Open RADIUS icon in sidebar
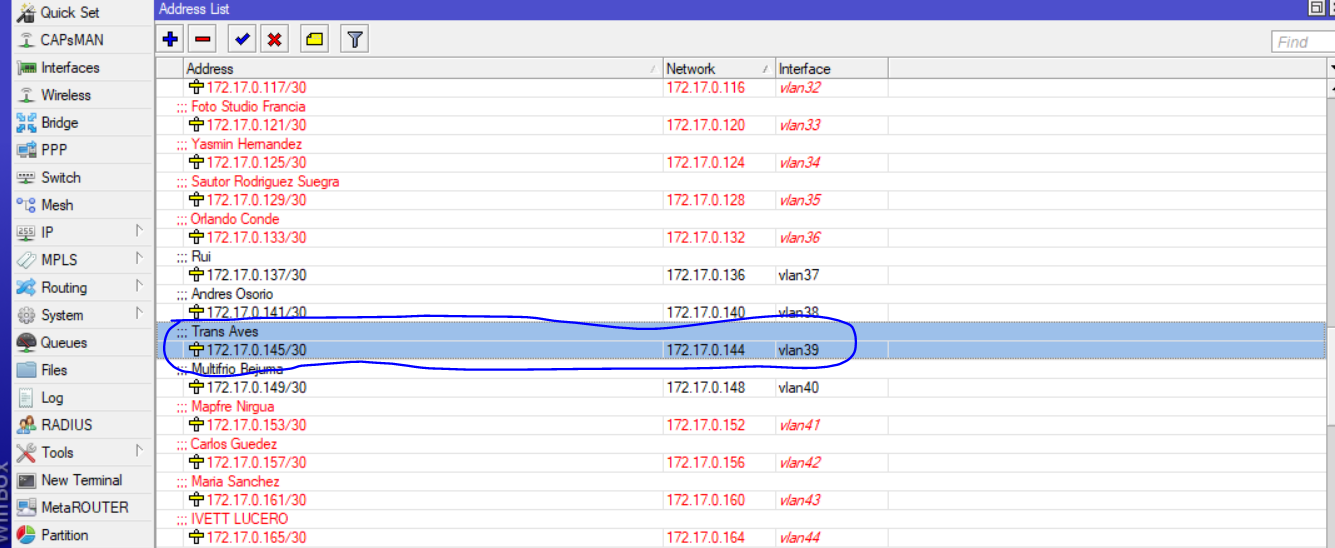1335x548 pixels. (26, 424)
